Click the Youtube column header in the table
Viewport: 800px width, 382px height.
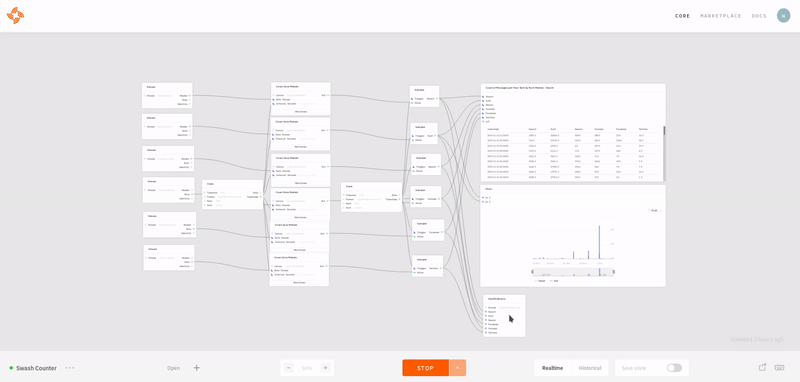pos(598,130)
